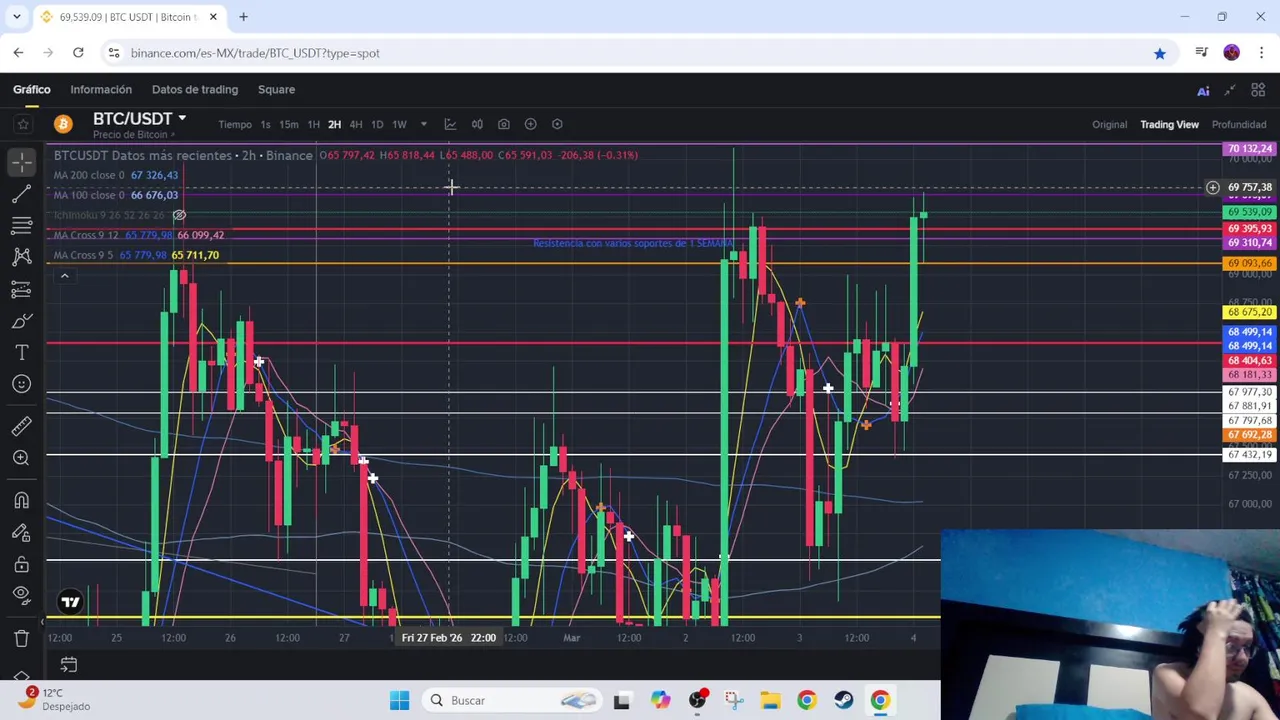This screenshot has width=1280, height=720.
Task: Toggle lock all drawings padlock
Action: (x=21, y=564)
